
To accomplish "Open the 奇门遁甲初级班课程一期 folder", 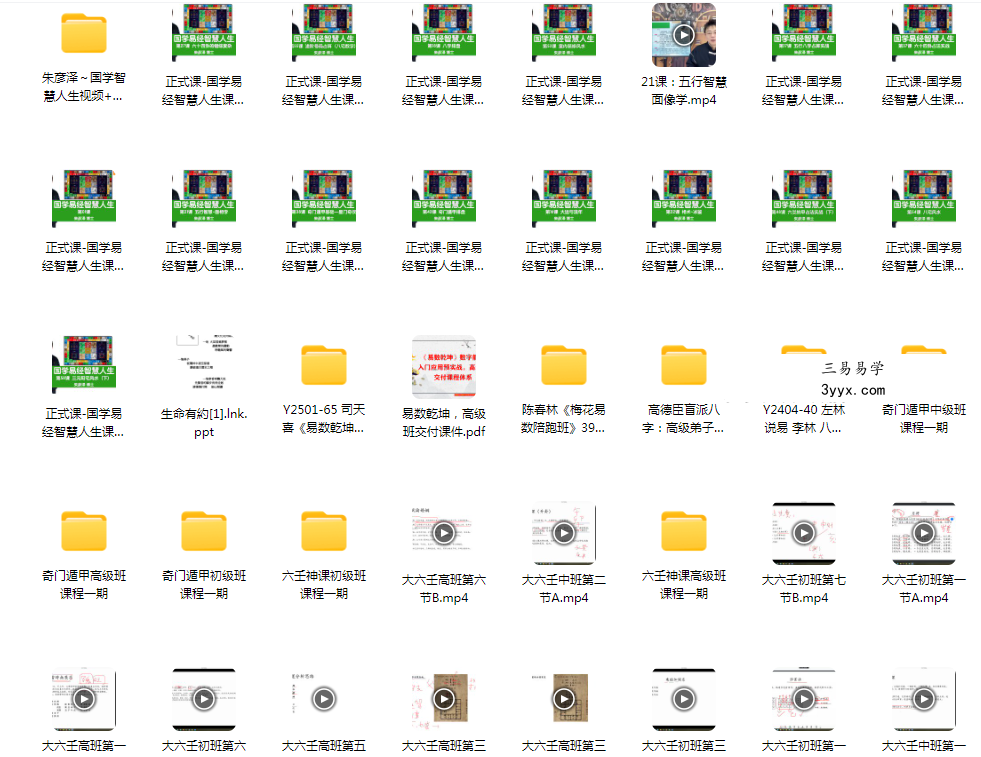I will click(x=204, y=532).
